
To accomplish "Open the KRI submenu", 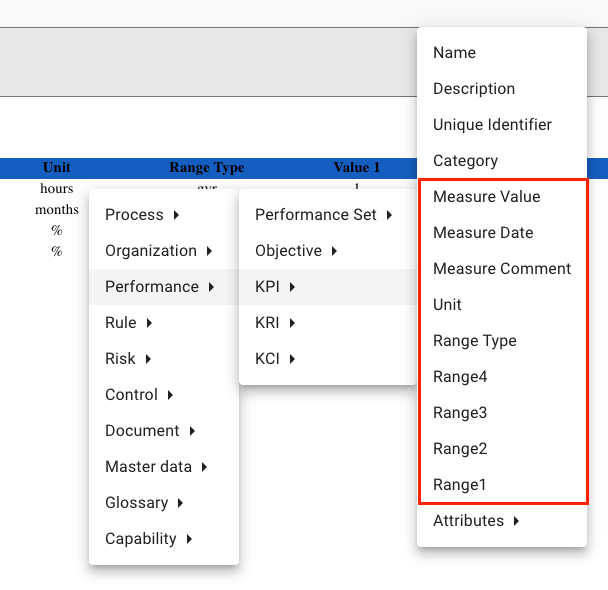I will tap(328, 323).
